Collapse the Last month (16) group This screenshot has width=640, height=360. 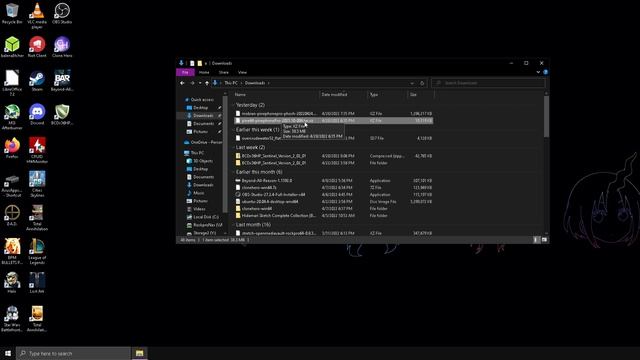234,225
